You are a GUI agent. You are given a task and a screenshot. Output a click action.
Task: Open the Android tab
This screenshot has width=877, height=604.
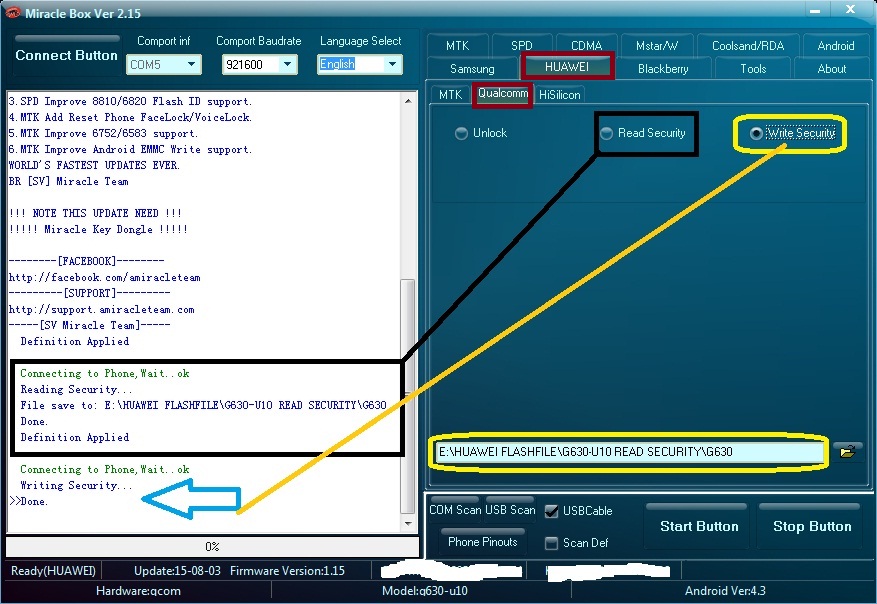836,46
